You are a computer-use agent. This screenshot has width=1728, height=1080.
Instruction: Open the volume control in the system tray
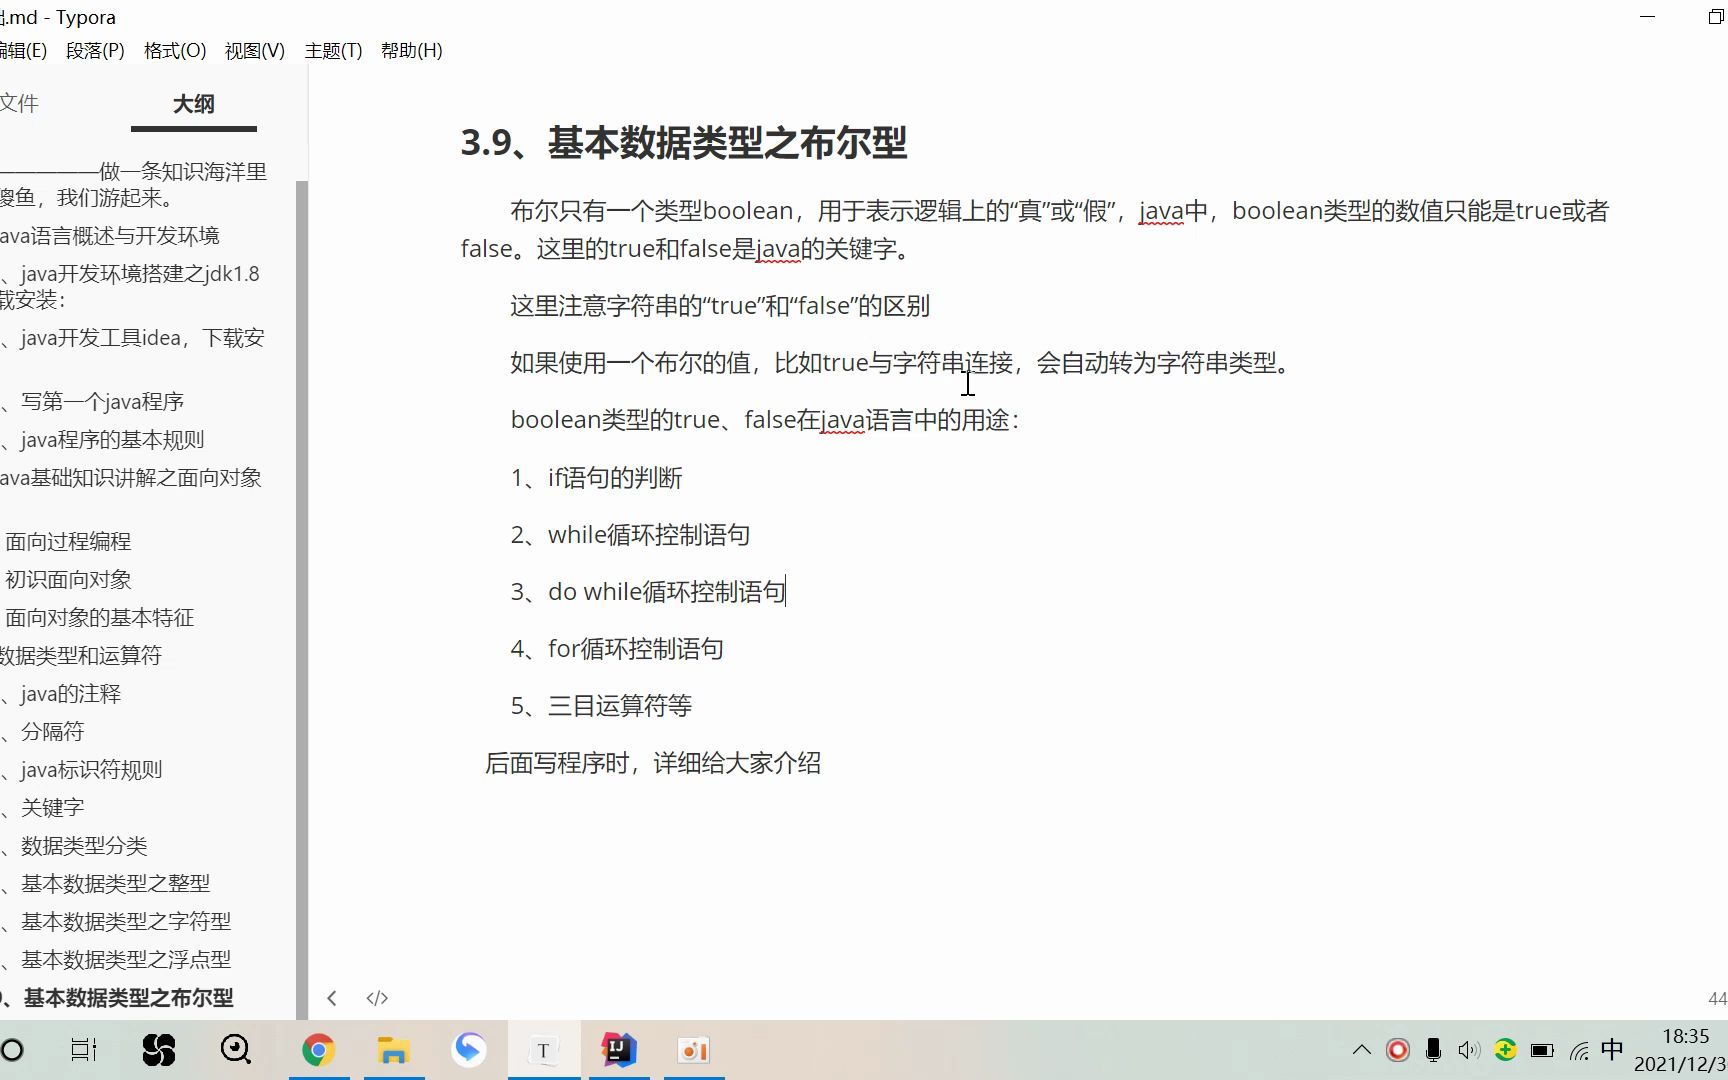(x=1469, y=1050)
